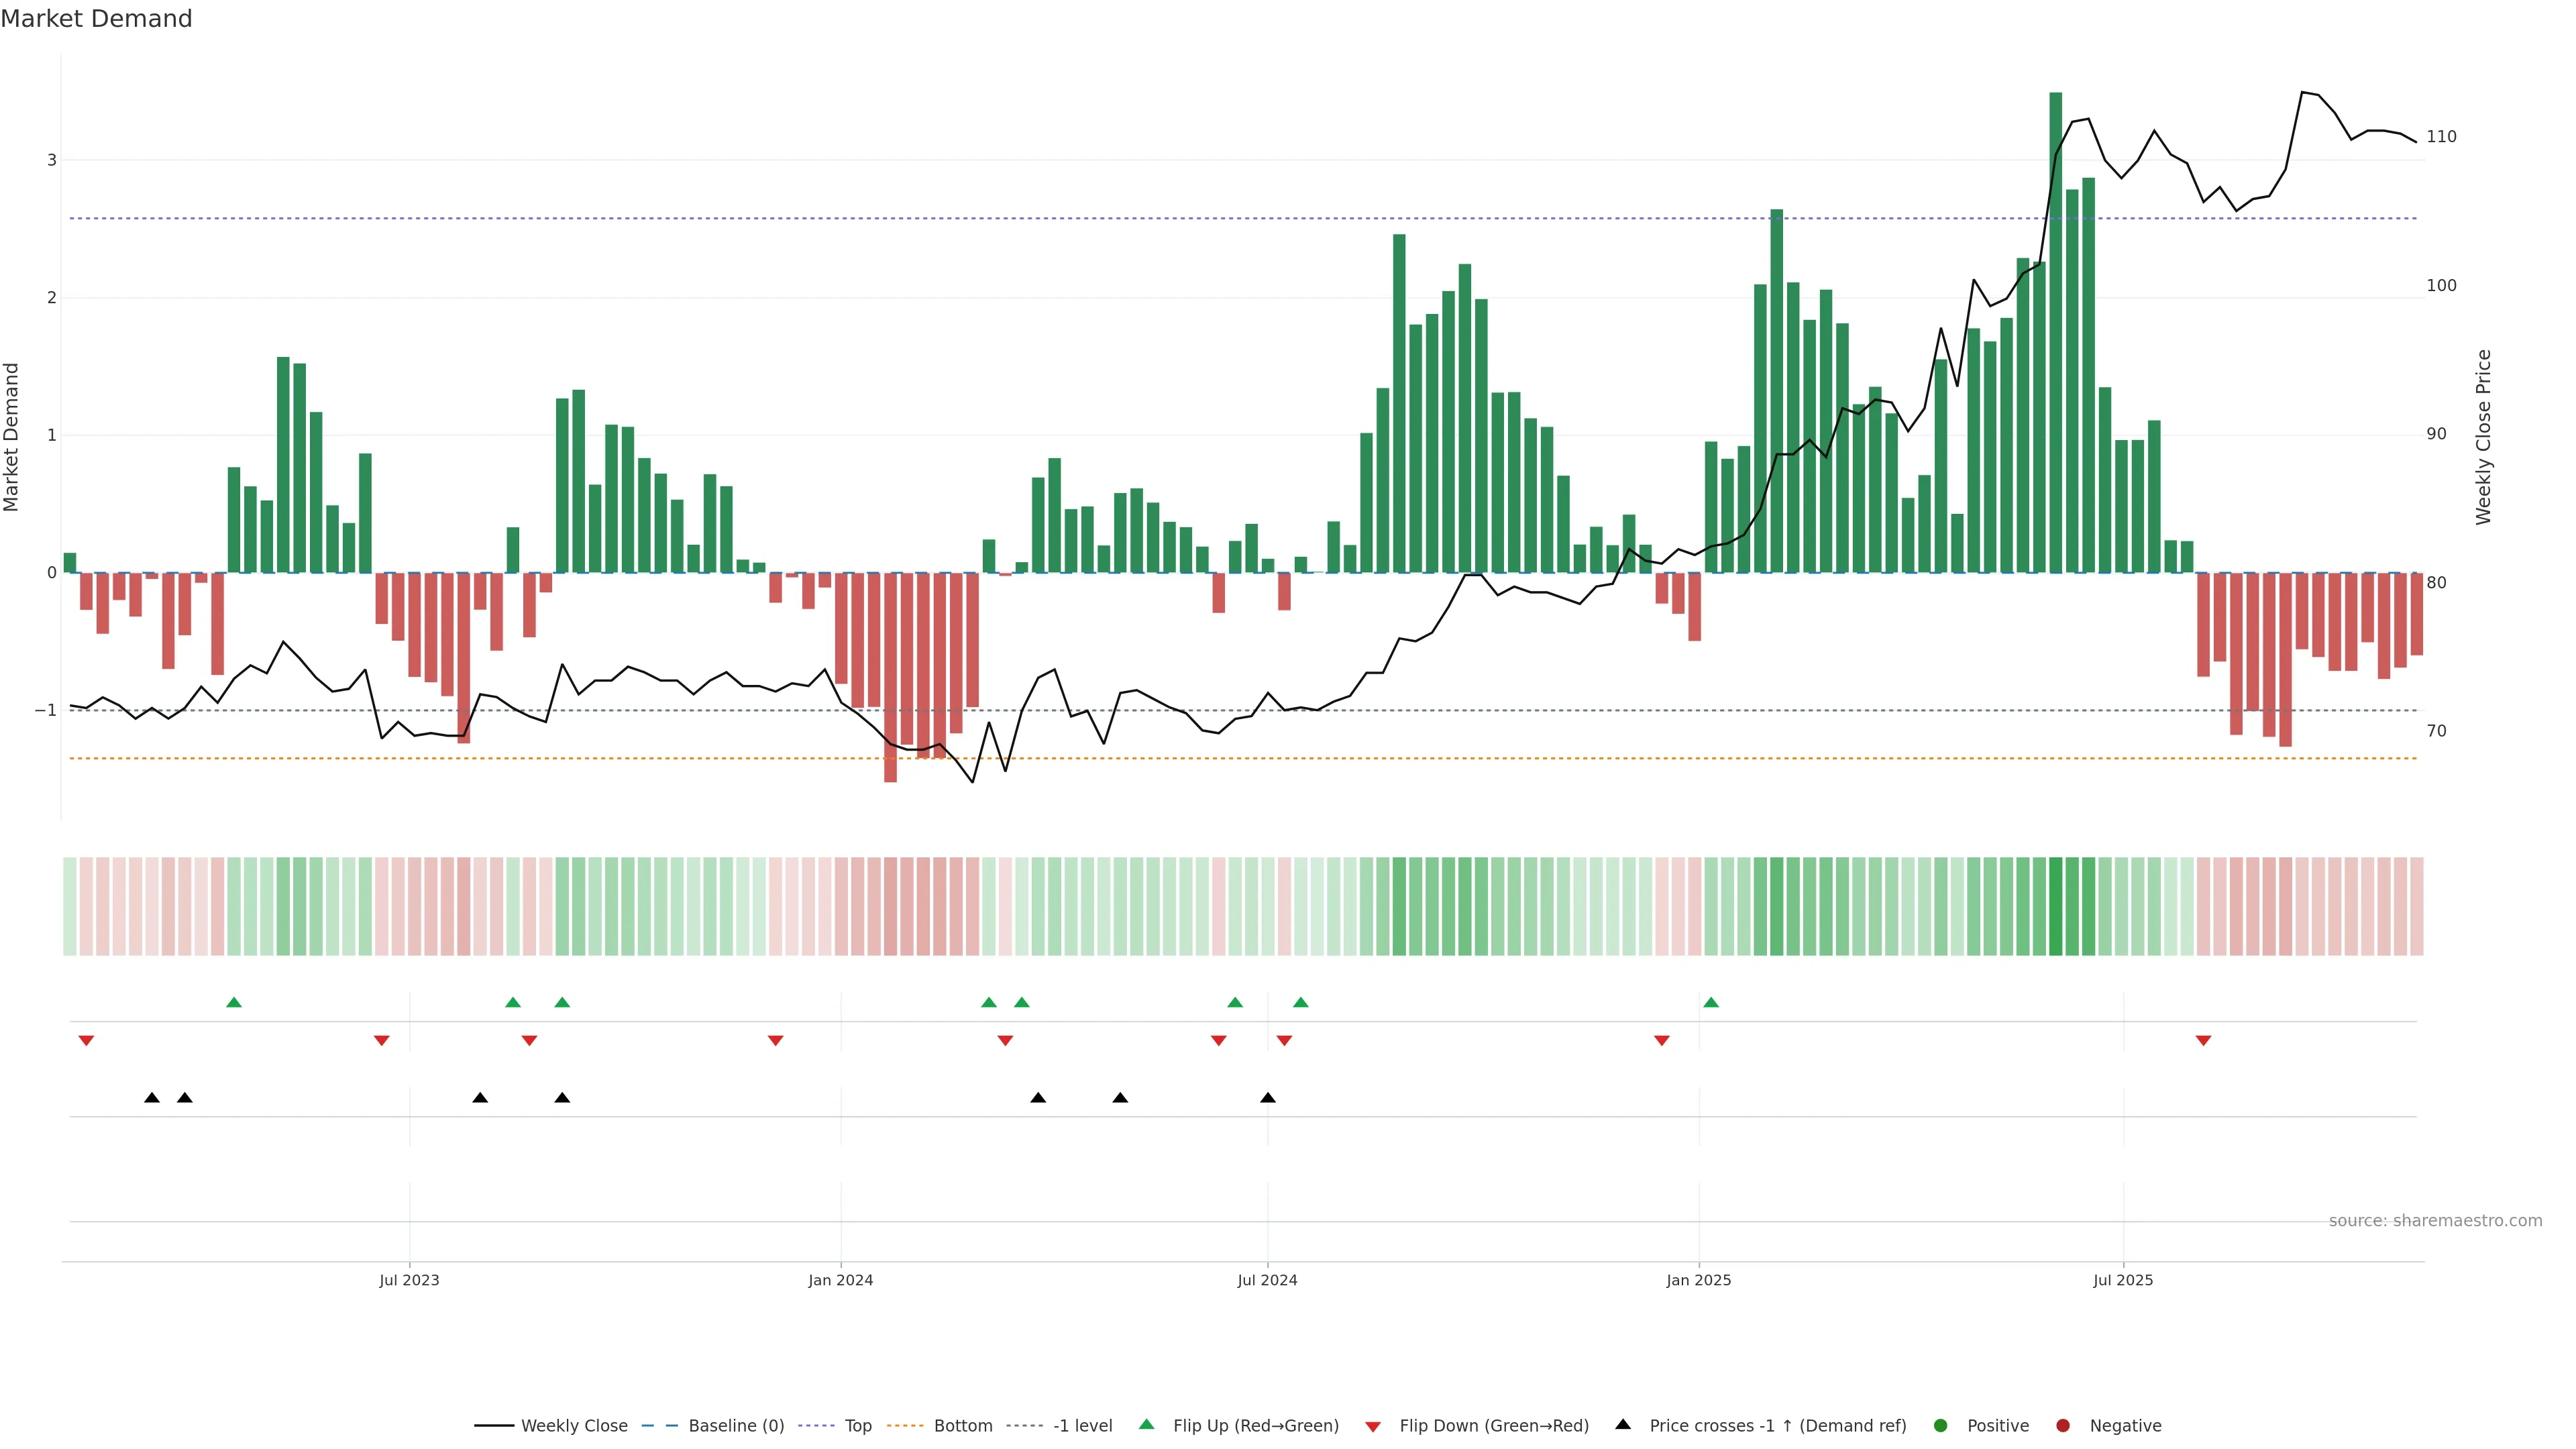Hide the Top dotted line series
Viewport: 2576px width, 1449px height.
click(857, 1426)
